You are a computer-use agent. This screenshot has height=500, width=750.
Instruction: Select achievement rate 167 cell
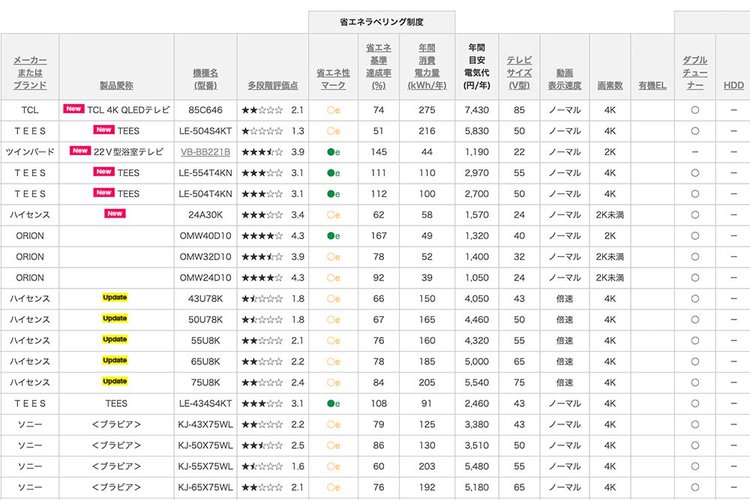pyautogui.click(x=378, y=236)
